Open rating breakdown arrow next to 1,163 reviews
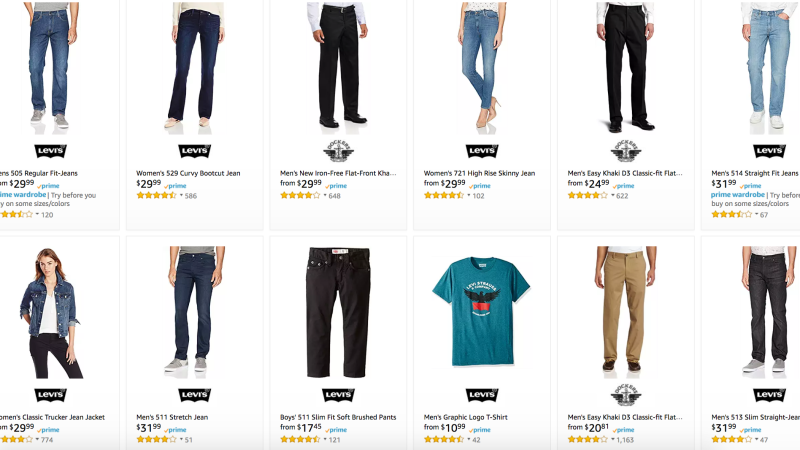800x450 pixels. [612, 440]
